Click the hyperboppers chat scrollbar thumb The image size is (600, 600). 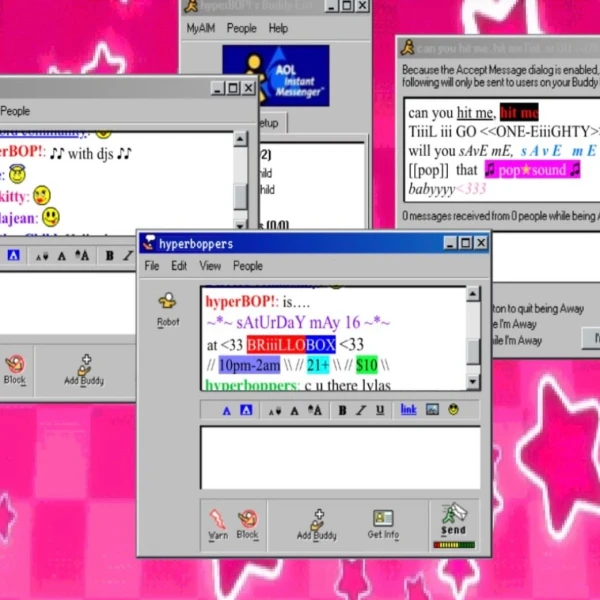[x=473, y=352]
